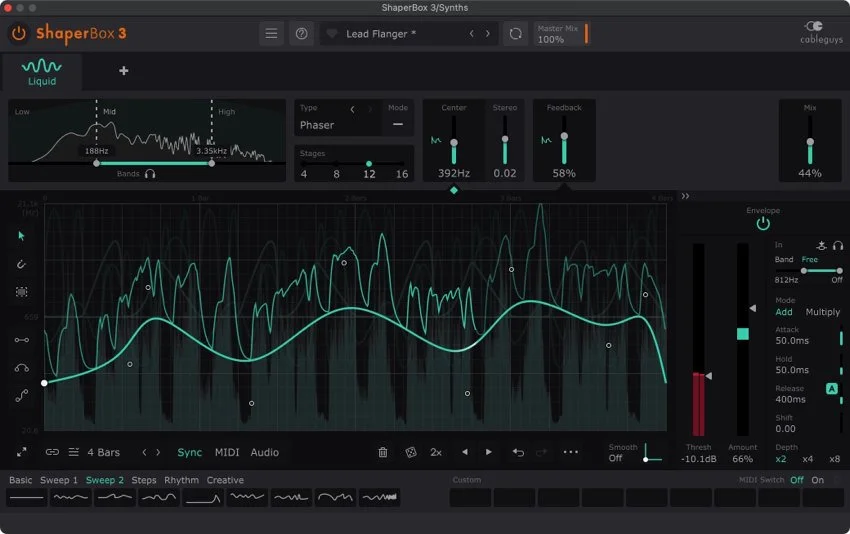Open the Rhythm preset tab
The image size is (850, 534).
pos(181,480)
